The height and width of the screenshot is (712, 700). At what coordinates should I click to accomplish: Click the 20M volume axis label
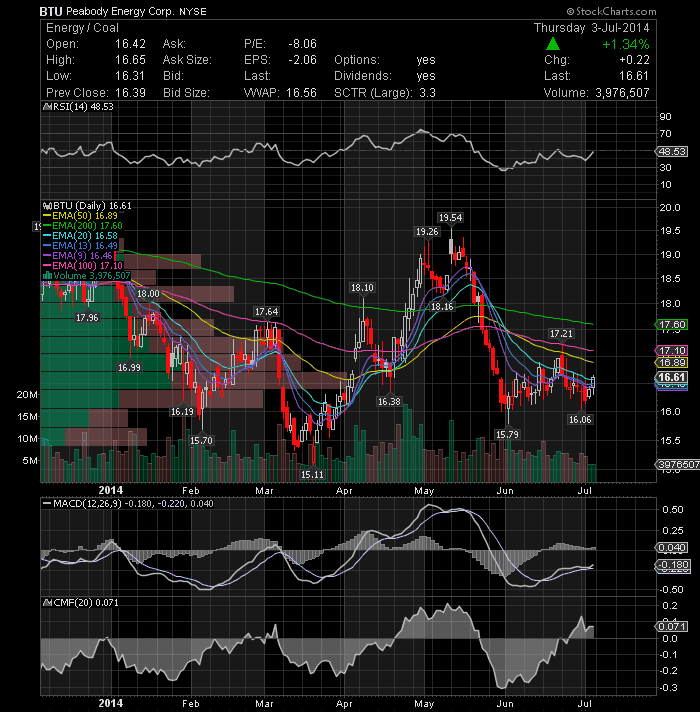click(27, 395)
